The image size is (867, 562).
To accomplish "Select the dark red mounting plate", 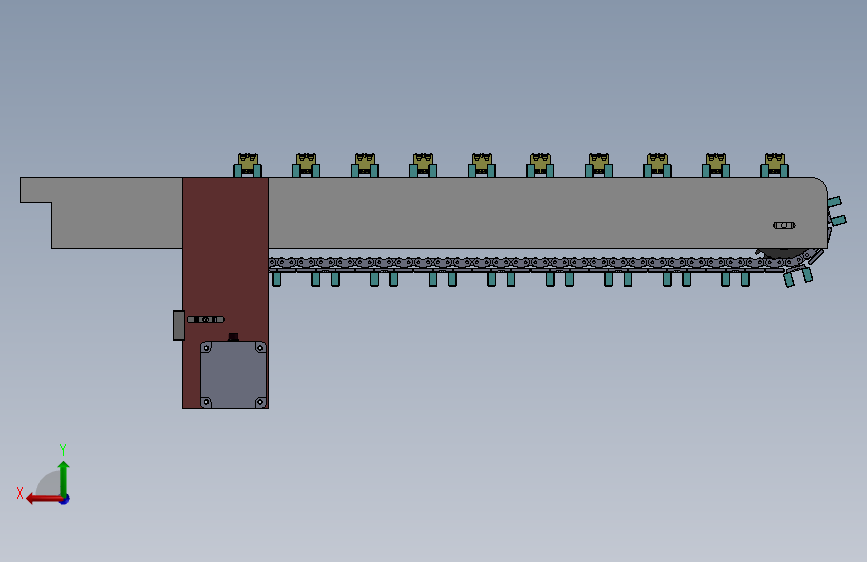I will click(226, 293).
